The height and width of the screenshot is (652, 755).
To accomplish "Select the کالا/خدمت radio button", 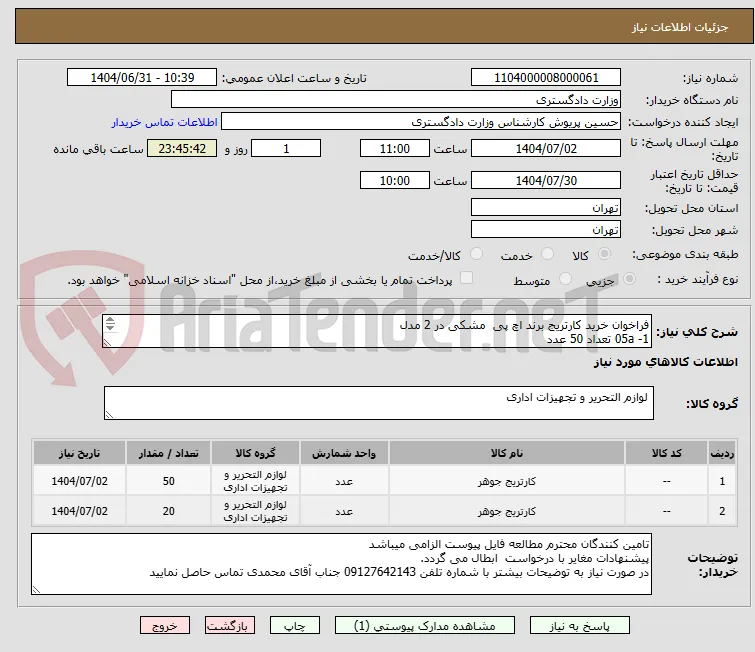I will (x=476, y=254).
